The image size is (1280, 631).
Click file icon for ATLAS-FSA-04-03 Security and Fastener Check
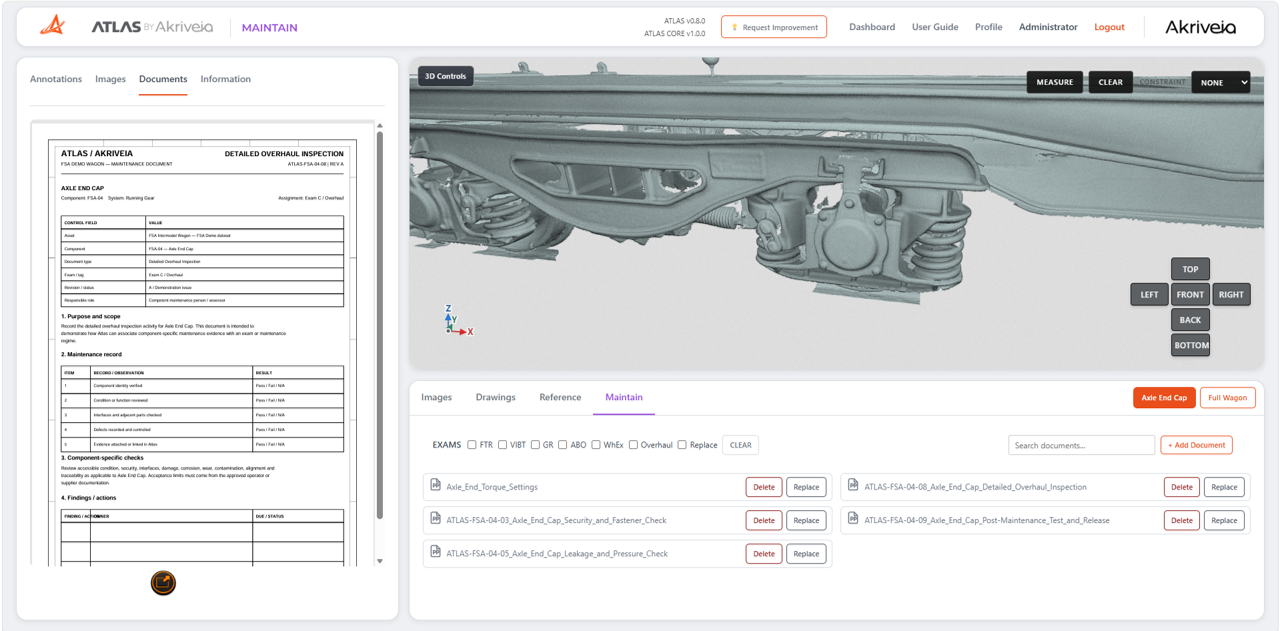[435, 519]
